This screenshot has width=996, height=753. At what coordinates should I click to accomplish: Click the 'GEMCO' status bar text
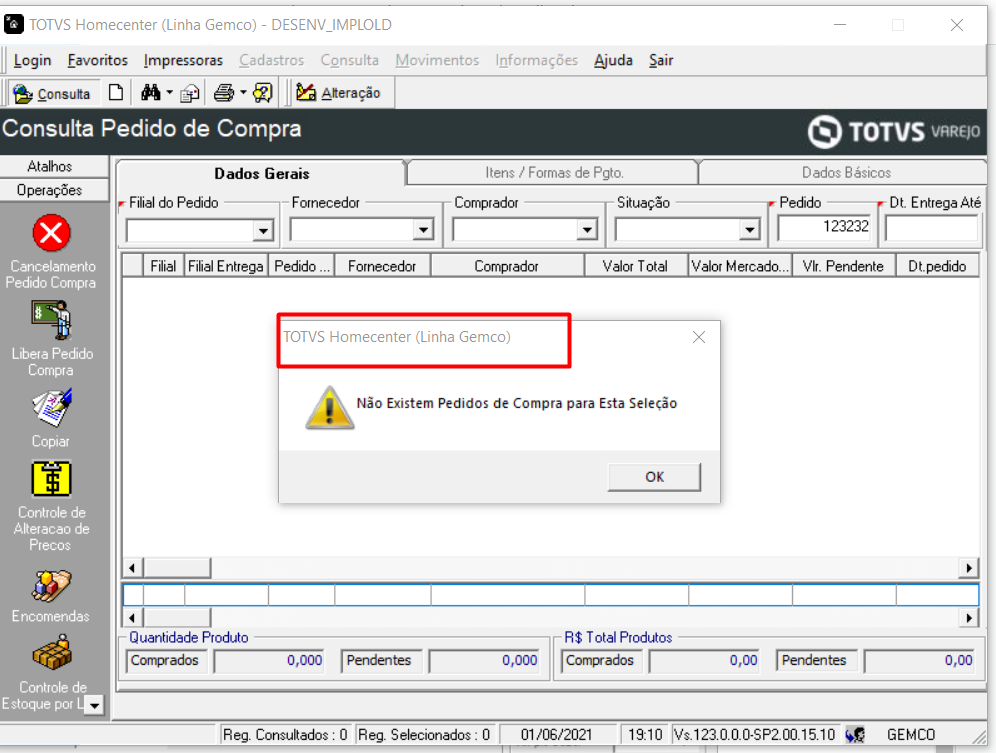coord(911,735)
